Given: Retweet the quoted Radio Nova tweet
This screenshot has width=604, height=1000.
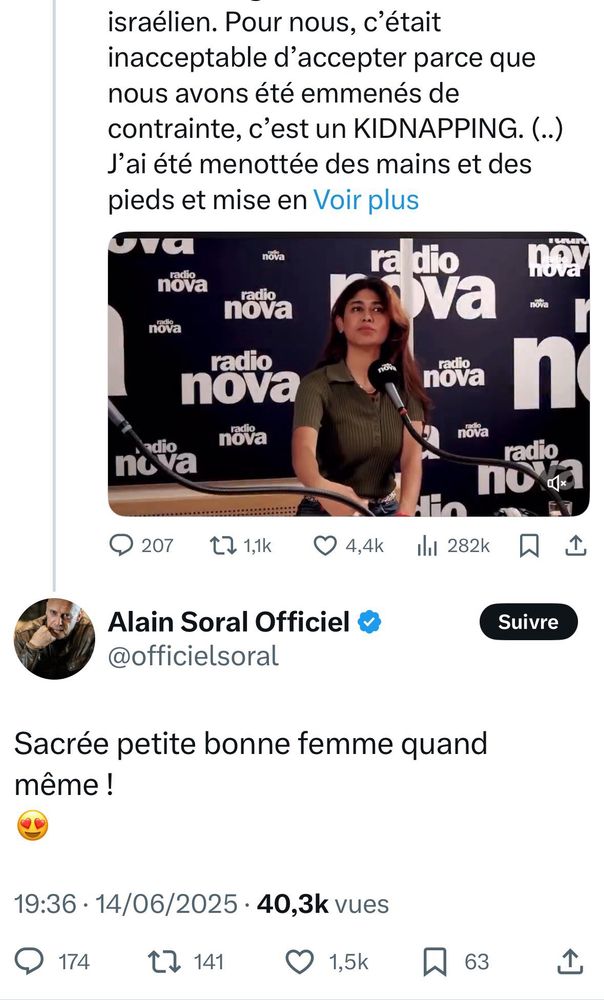Looking at the screenshot, I should (240, 546).
